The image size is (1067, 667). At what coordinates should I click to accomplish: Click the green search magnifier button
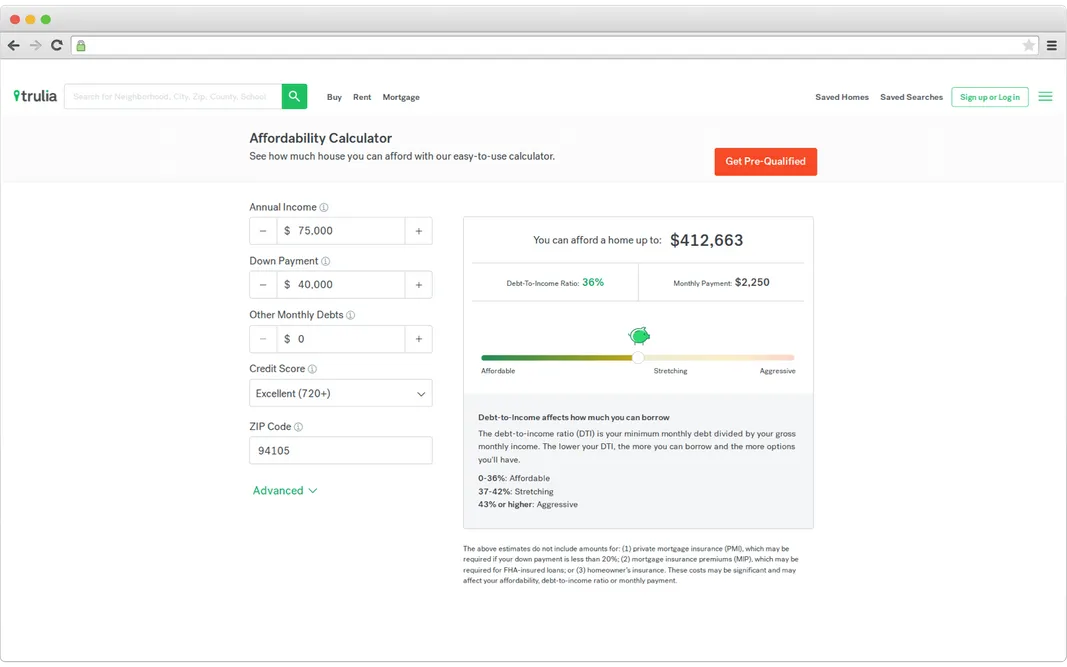pyautogui.click(x=294, y=96)
